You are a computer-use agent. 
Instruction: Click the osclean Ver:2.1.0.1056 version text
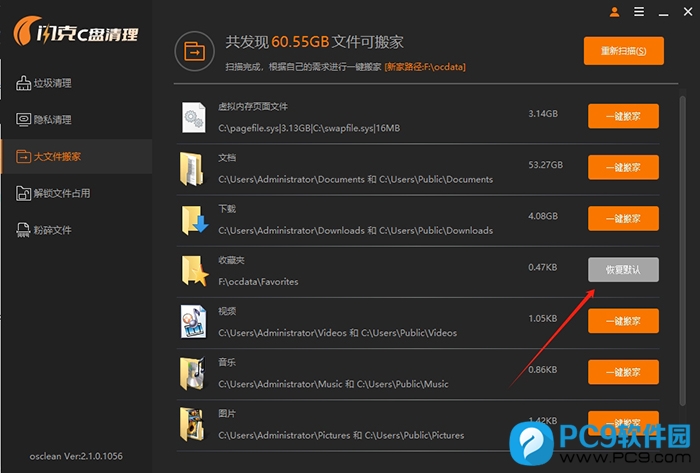[x=76, y=456]
